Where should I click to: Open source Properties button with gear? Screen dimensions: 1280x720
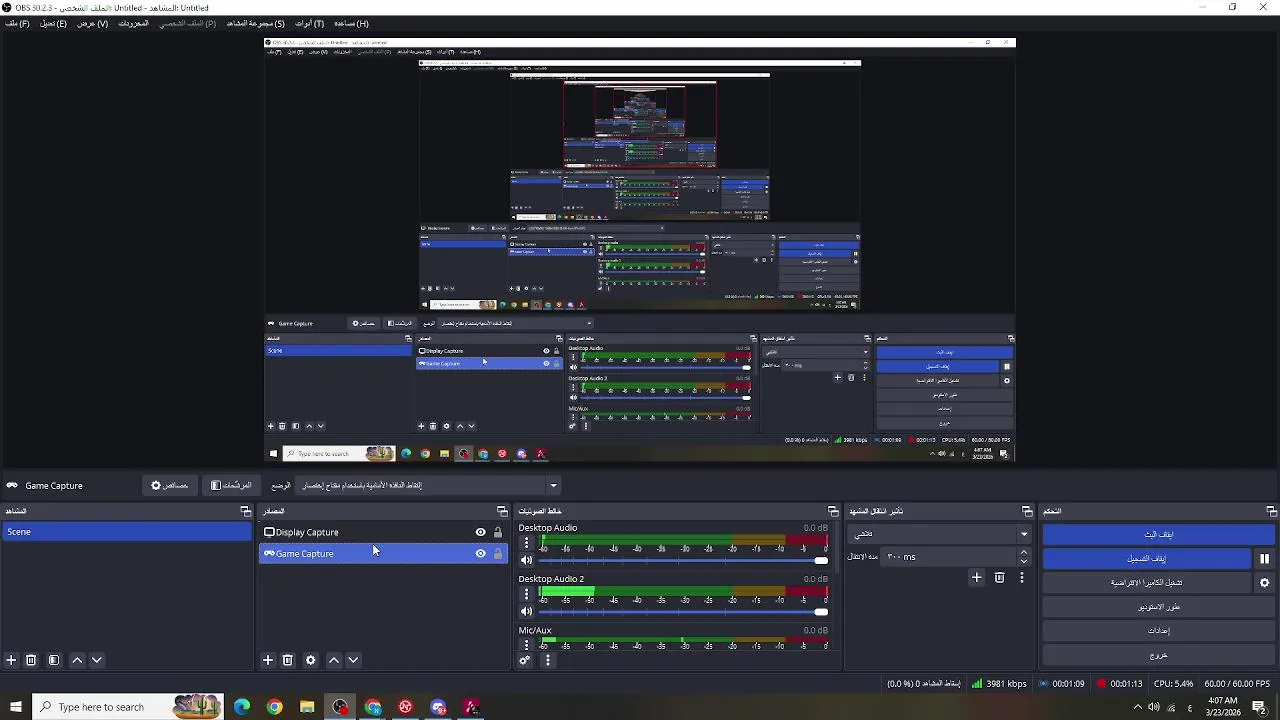pos(169,485)
